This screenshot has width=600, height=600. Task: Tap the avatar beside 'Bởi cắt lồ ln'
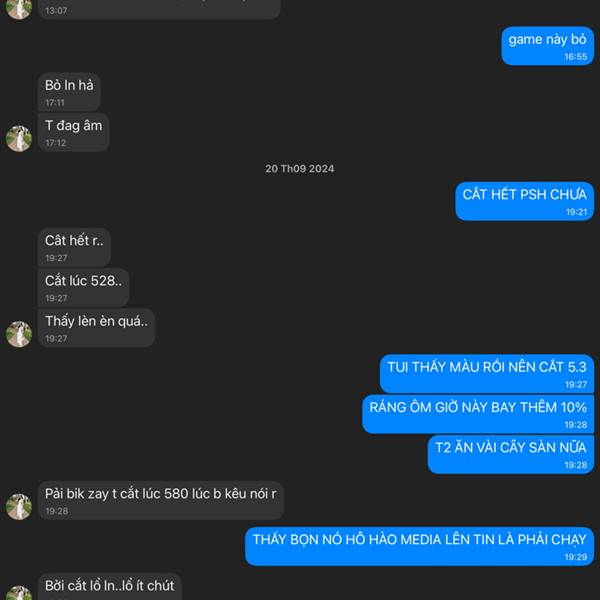19,592
